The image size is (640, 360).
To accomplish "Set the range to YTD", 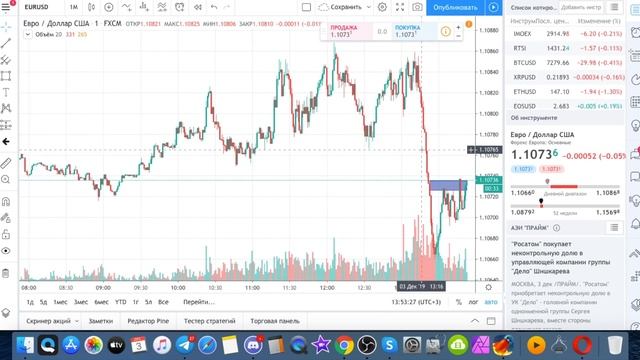I will (120, 302).
